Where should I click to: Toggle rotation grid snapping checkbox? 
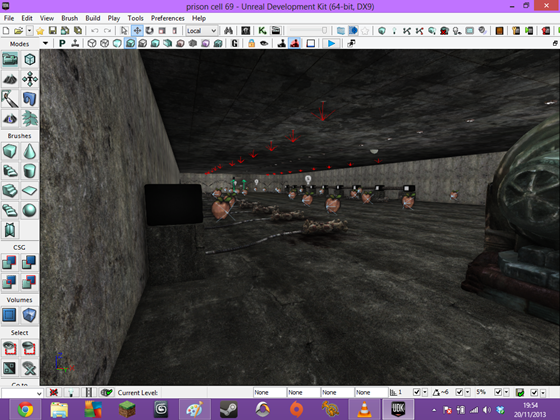459,392
